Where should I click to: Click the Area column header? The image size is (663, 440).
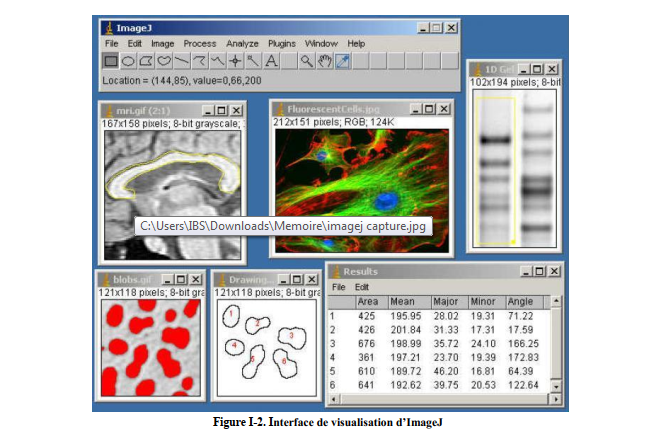coord(368,301)
